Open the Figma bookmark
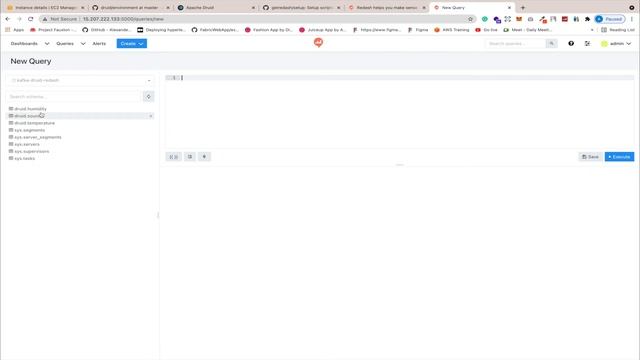Image resolution: width=640 pixels, height=360 pixels. [418, 30]
